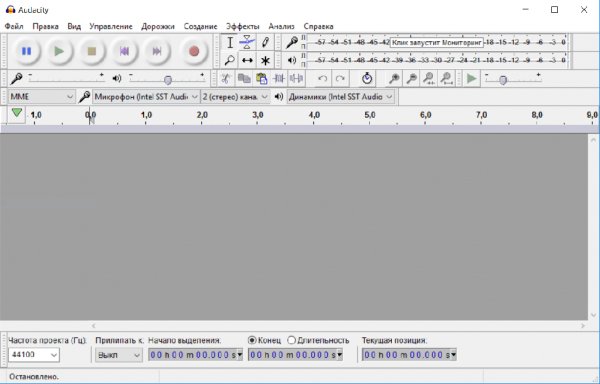Click the recording level meter to start monitoring
The height and width of the screenshot is (384, 600).
(436, 42)
